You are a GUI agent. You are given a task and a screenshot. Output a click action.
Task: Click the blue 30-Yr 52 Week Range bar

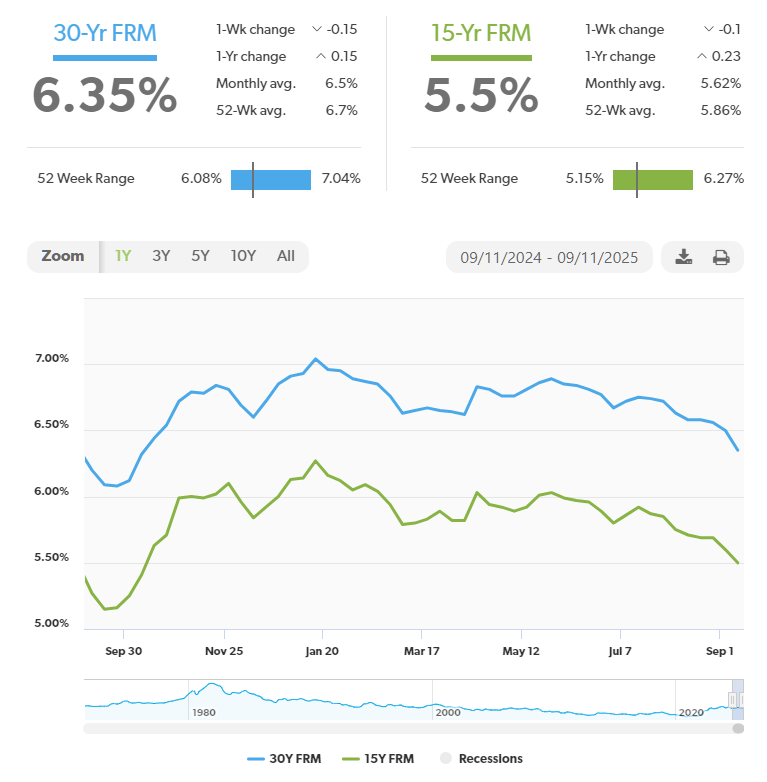click(x=271, y=179)
